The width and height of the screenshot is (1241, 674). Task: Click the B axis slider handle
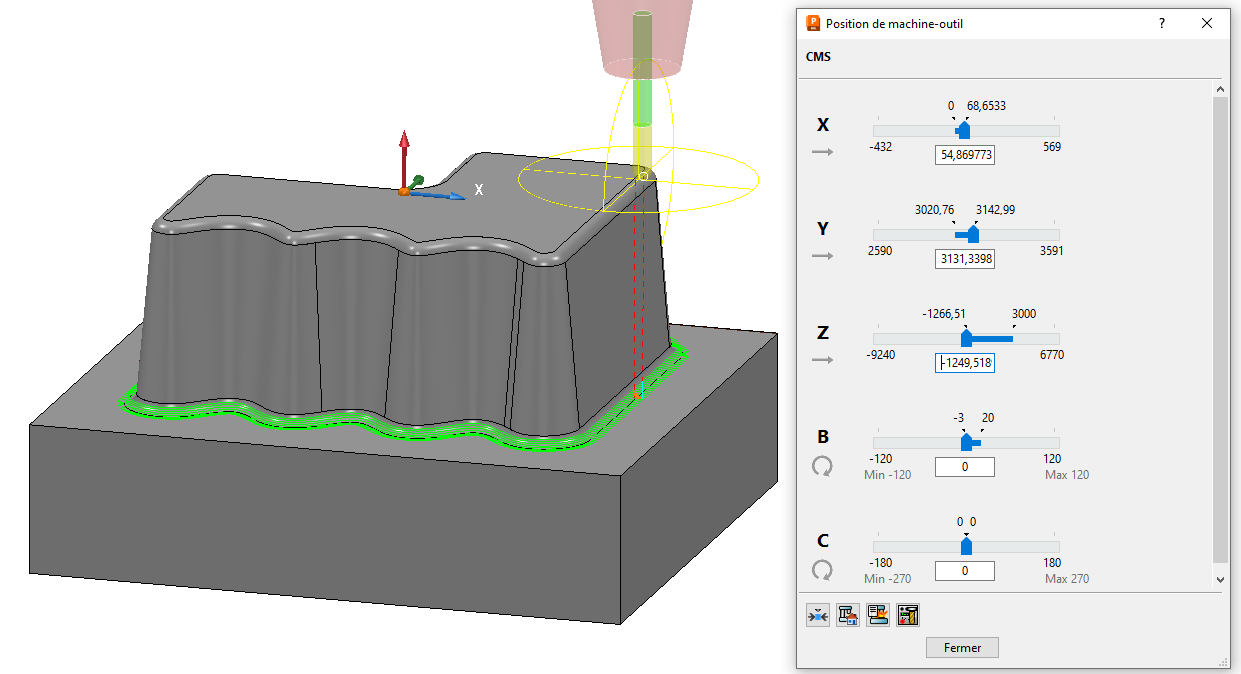click(966, 442)
